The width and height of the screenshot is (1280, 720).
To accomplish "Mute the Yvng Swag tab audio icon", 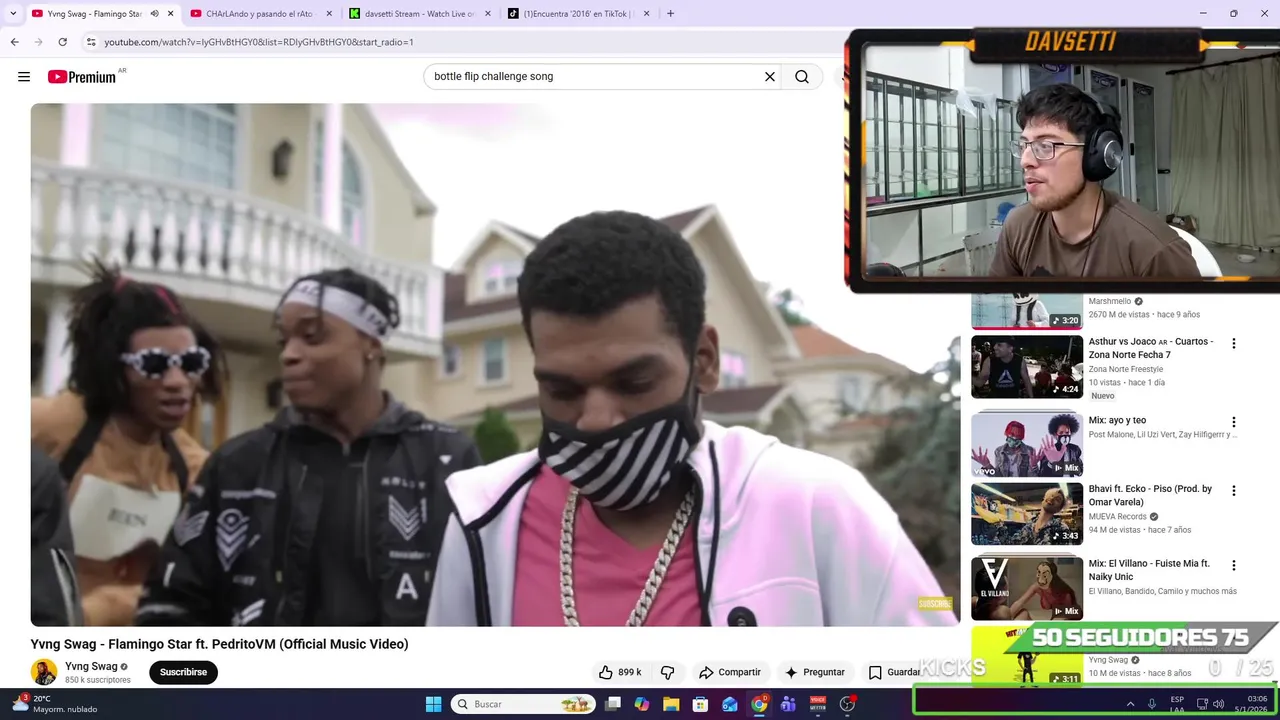I will pos(154,14).
